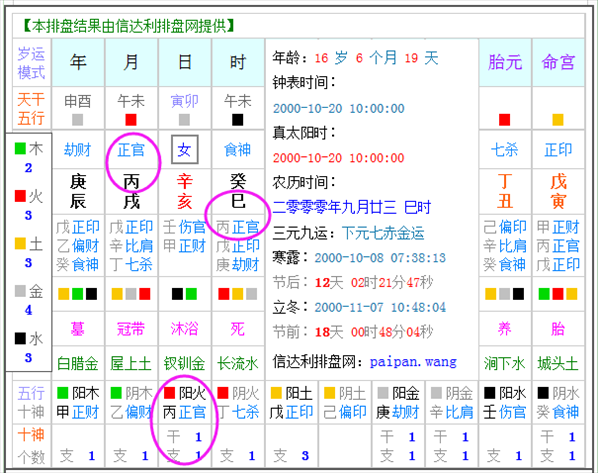This screenshot has width=598, height=473.
Task: Click the 城头土 nayin label
Action: [558, 364]
